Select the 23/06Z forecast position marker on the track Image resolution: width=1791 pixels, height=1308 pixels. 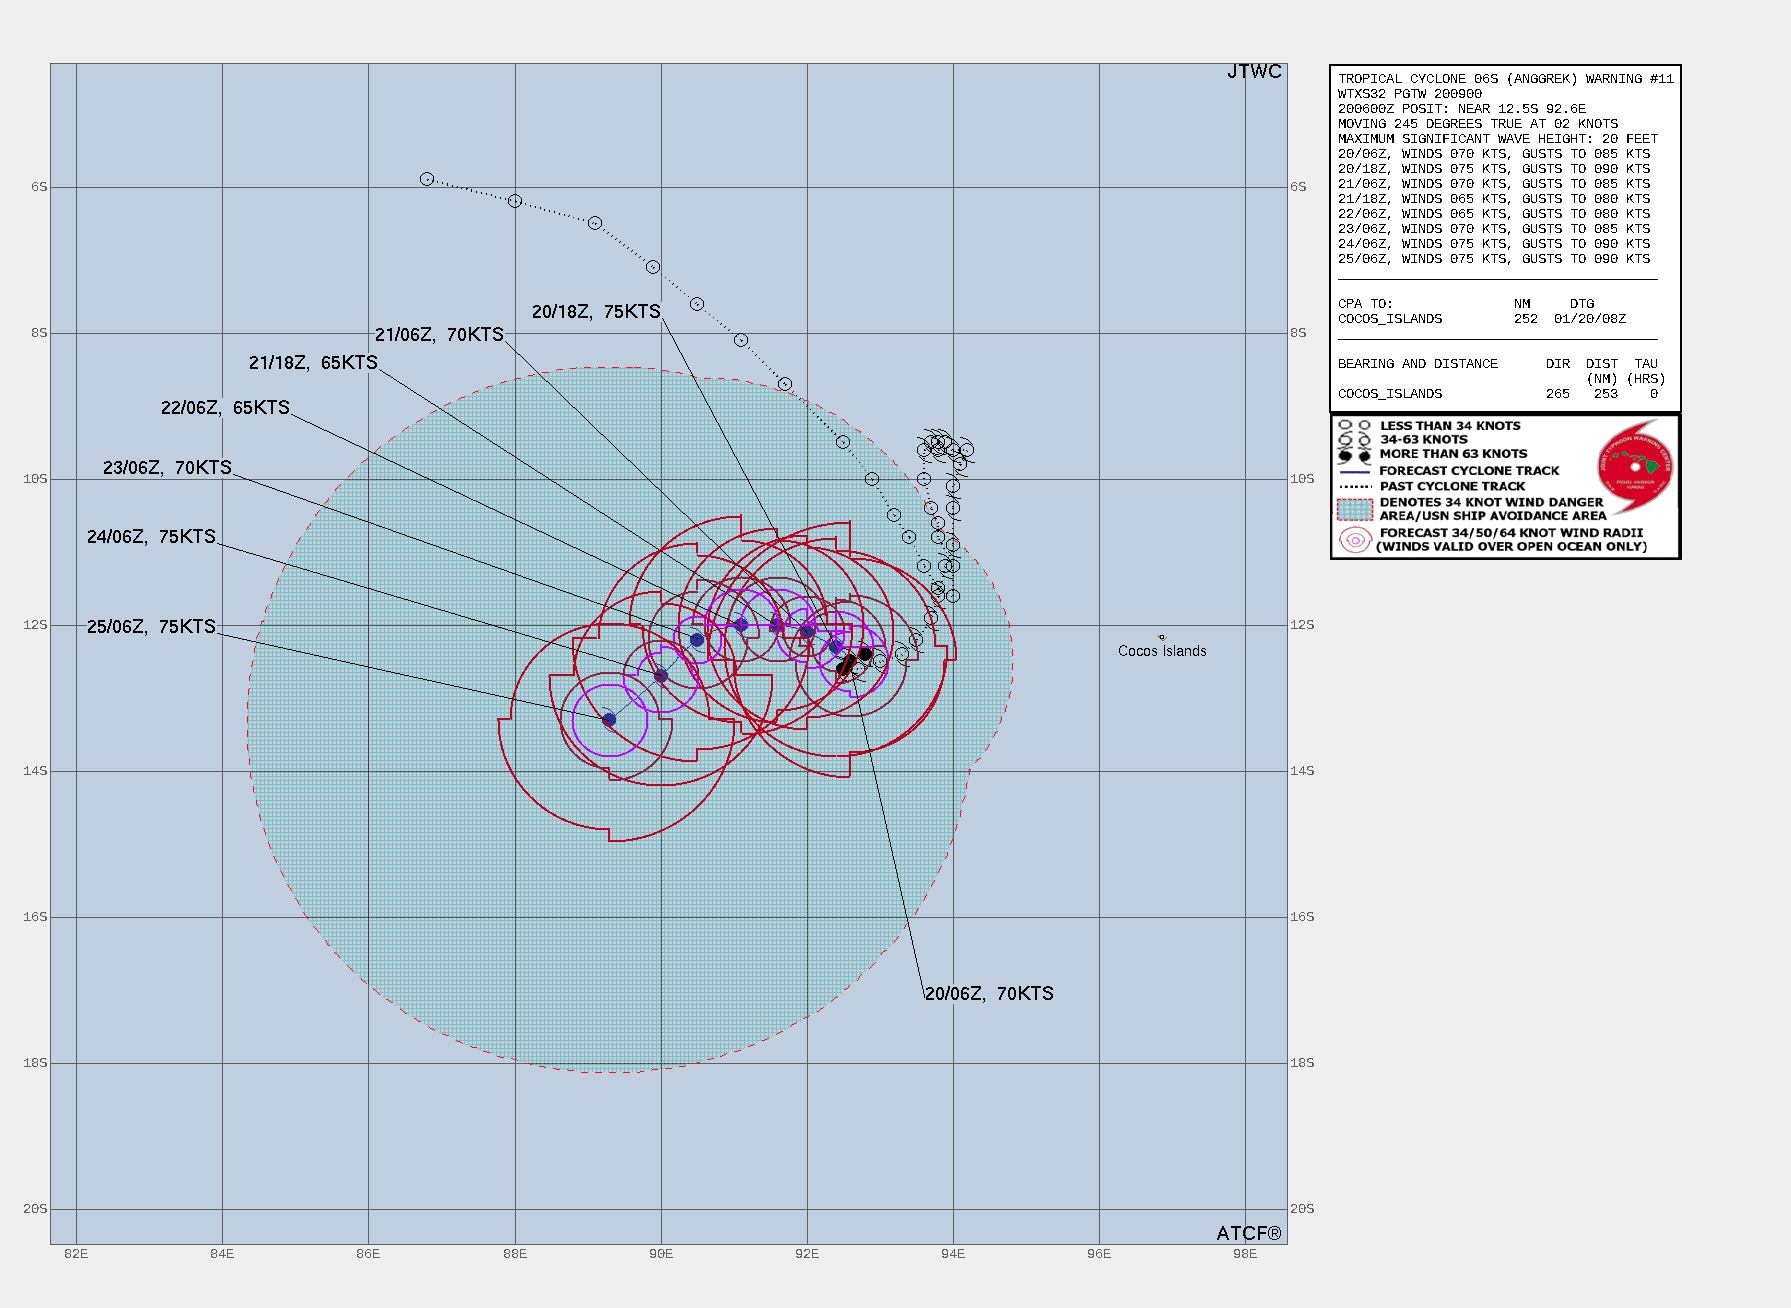[697, 640]
